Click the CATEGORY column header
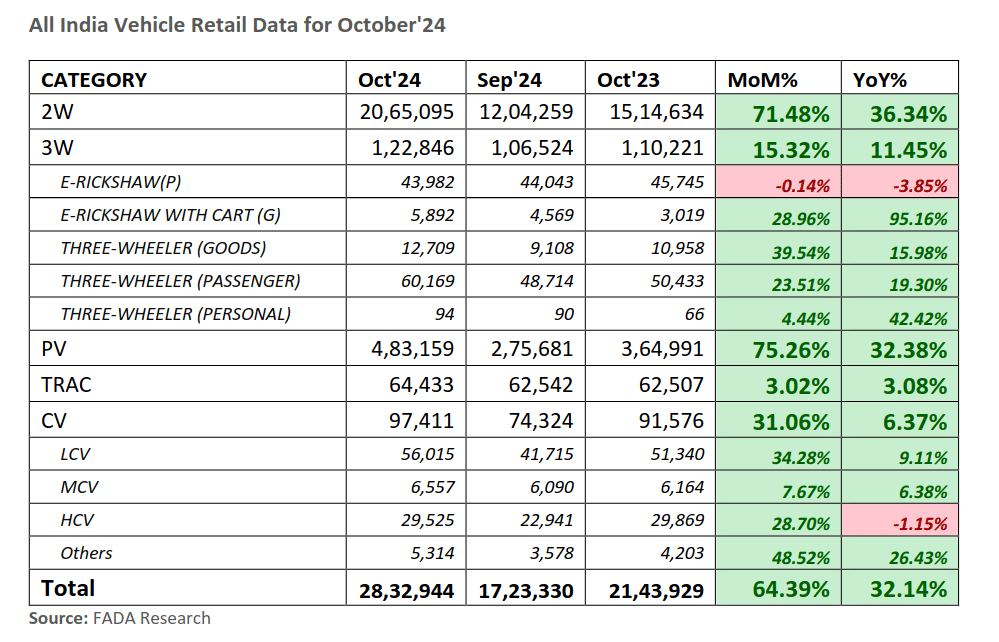 click(x=94, y=80)
